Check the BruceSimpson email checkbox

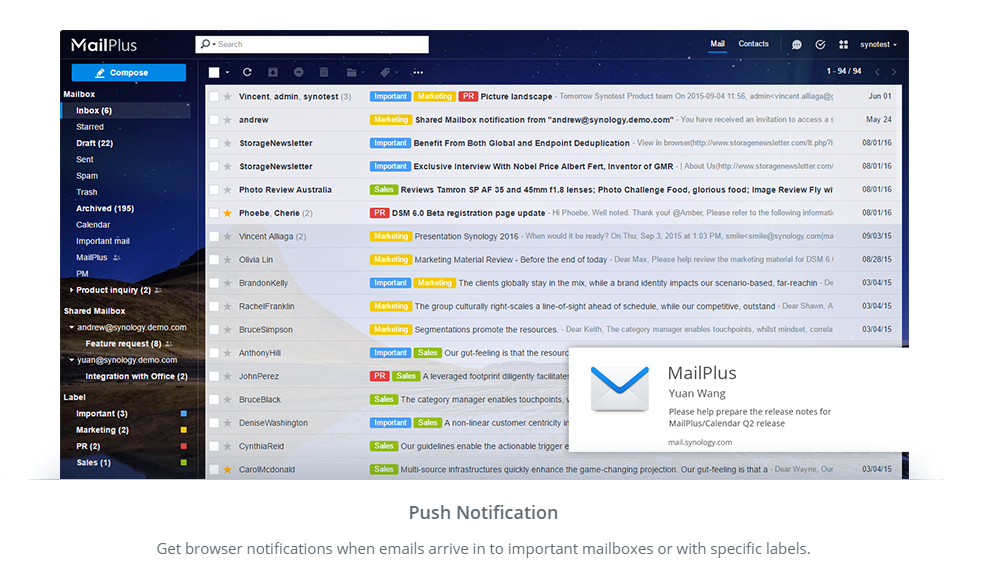214,330
